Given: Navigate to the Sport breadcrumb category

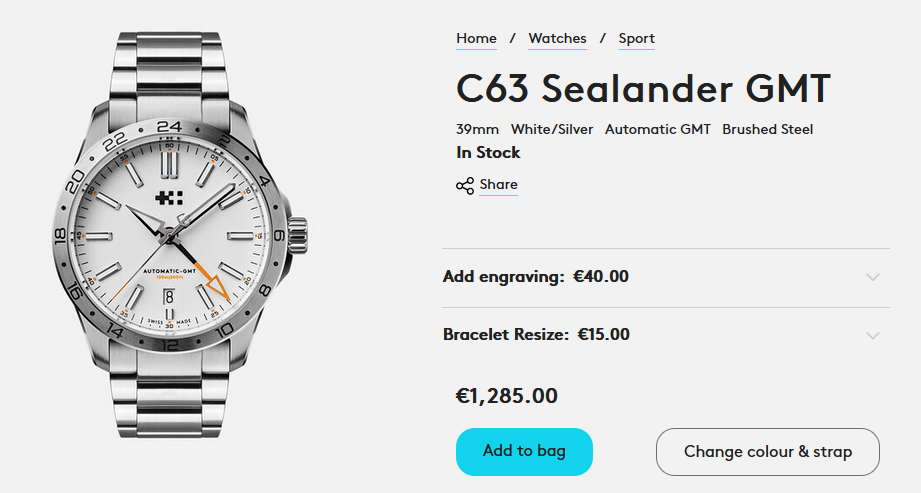Looking at the screenshot, I should coord(636,39).
